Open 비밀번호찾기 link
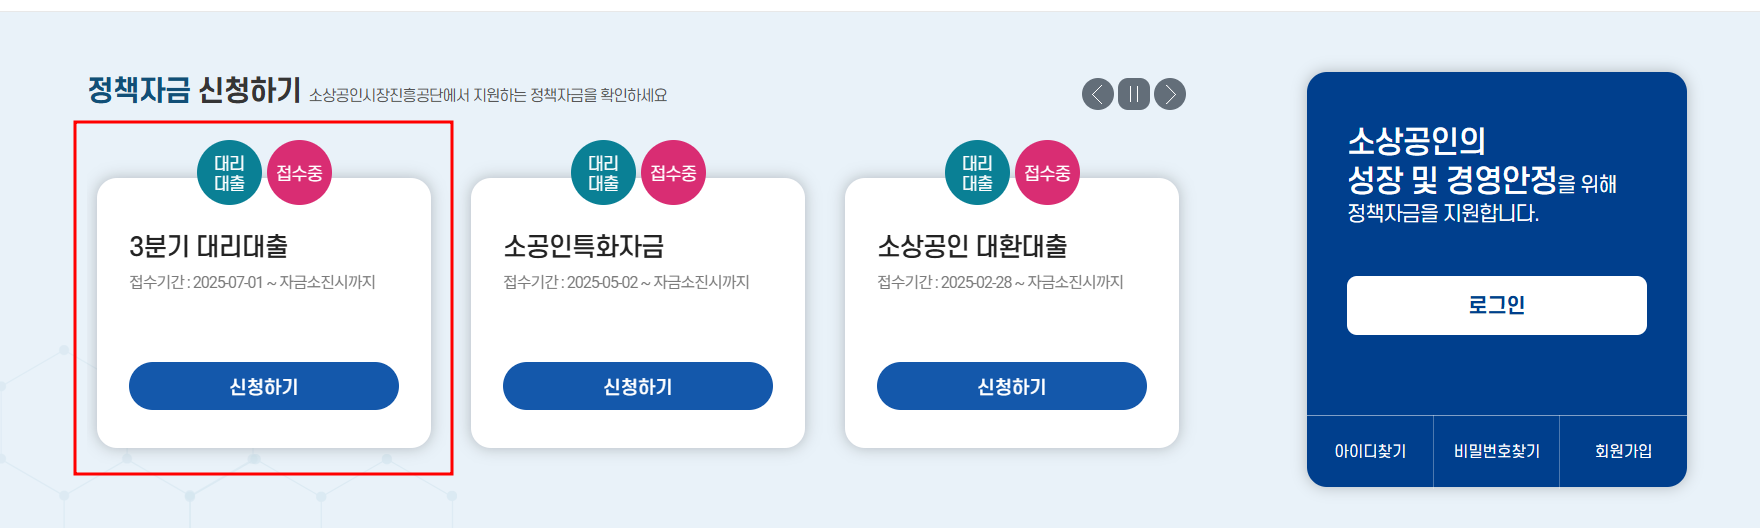The image size is (1760, 528). click(1496, 451)
